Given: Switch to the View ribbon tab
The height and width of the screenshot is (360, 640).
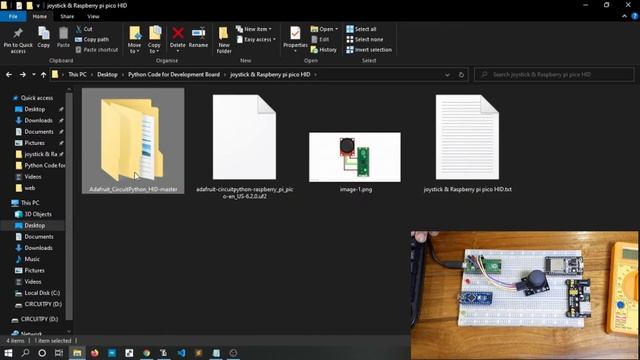Looking at the screenshot, I should (93, 16).
